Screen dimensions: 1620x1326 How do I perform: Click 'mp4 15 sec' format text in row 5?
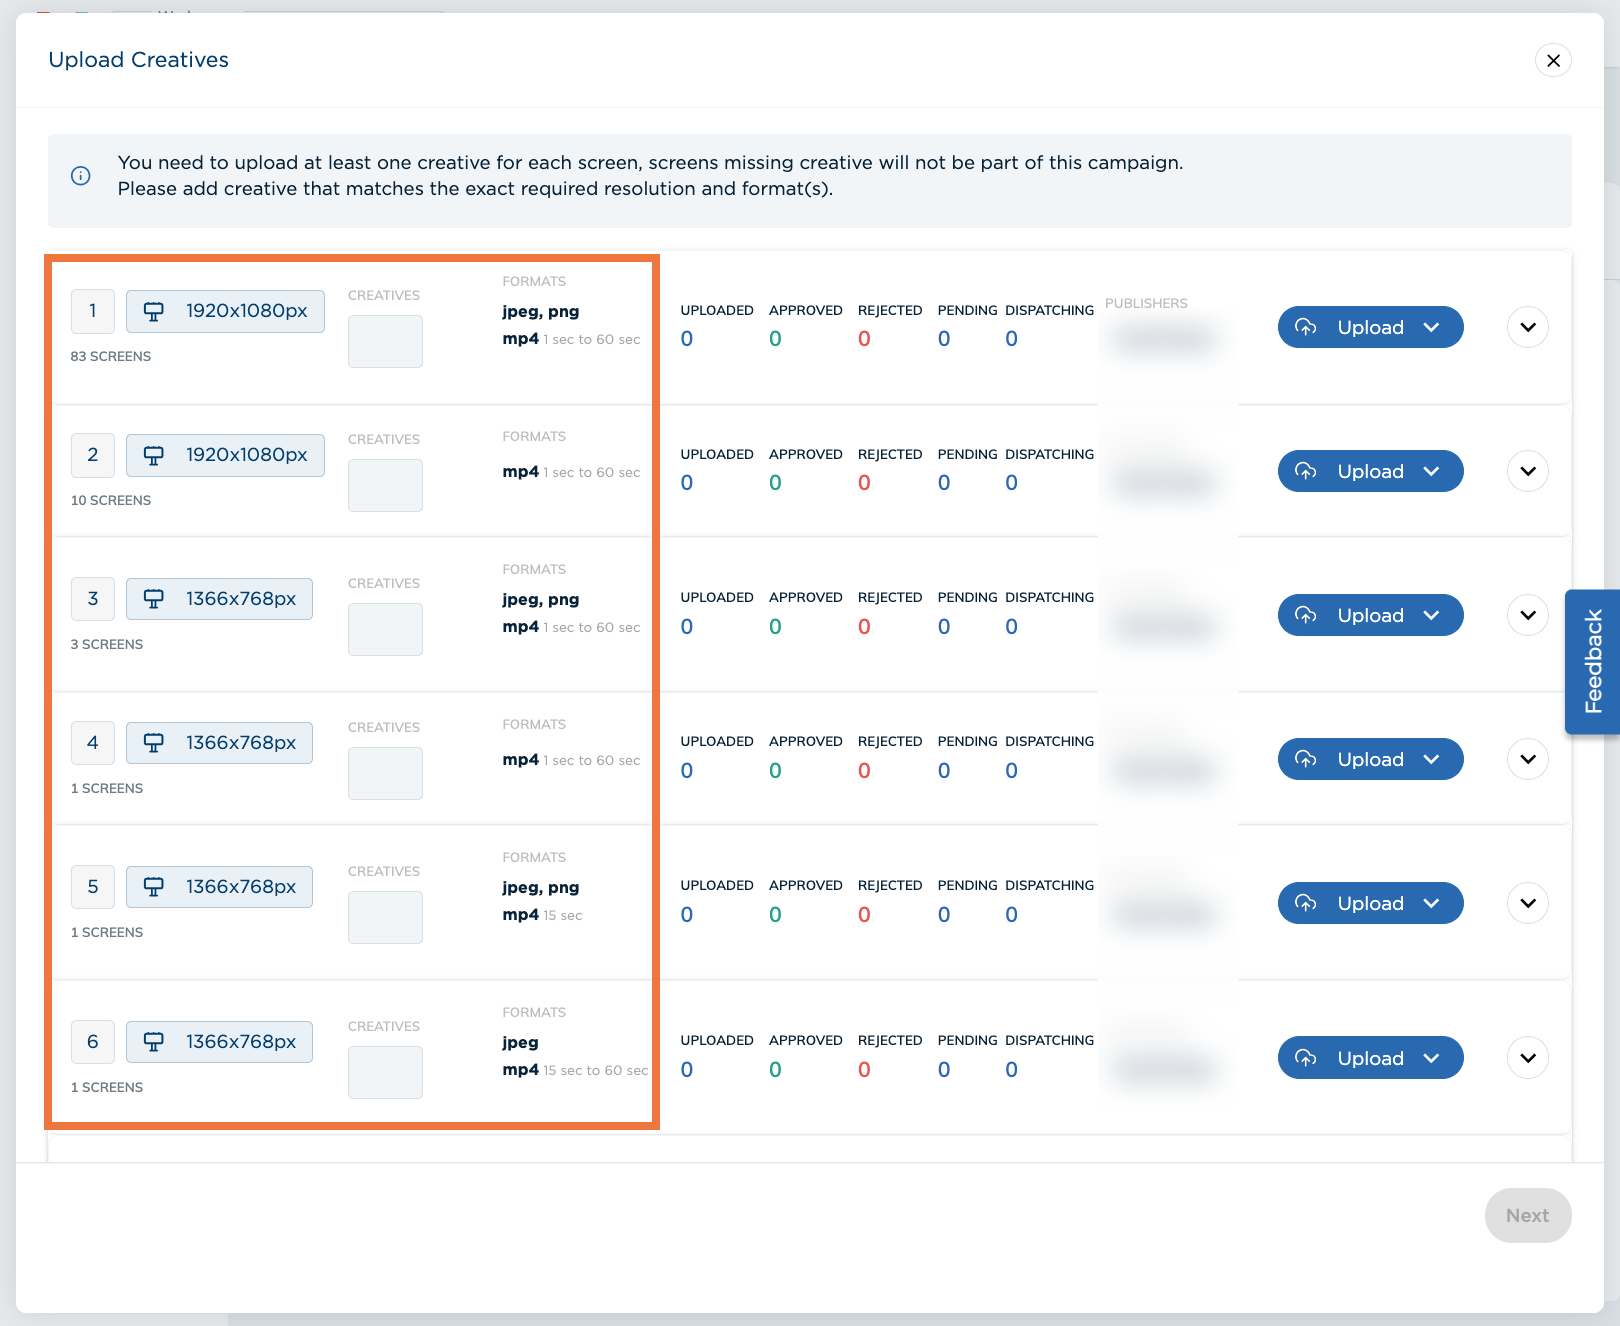[542, 914]
